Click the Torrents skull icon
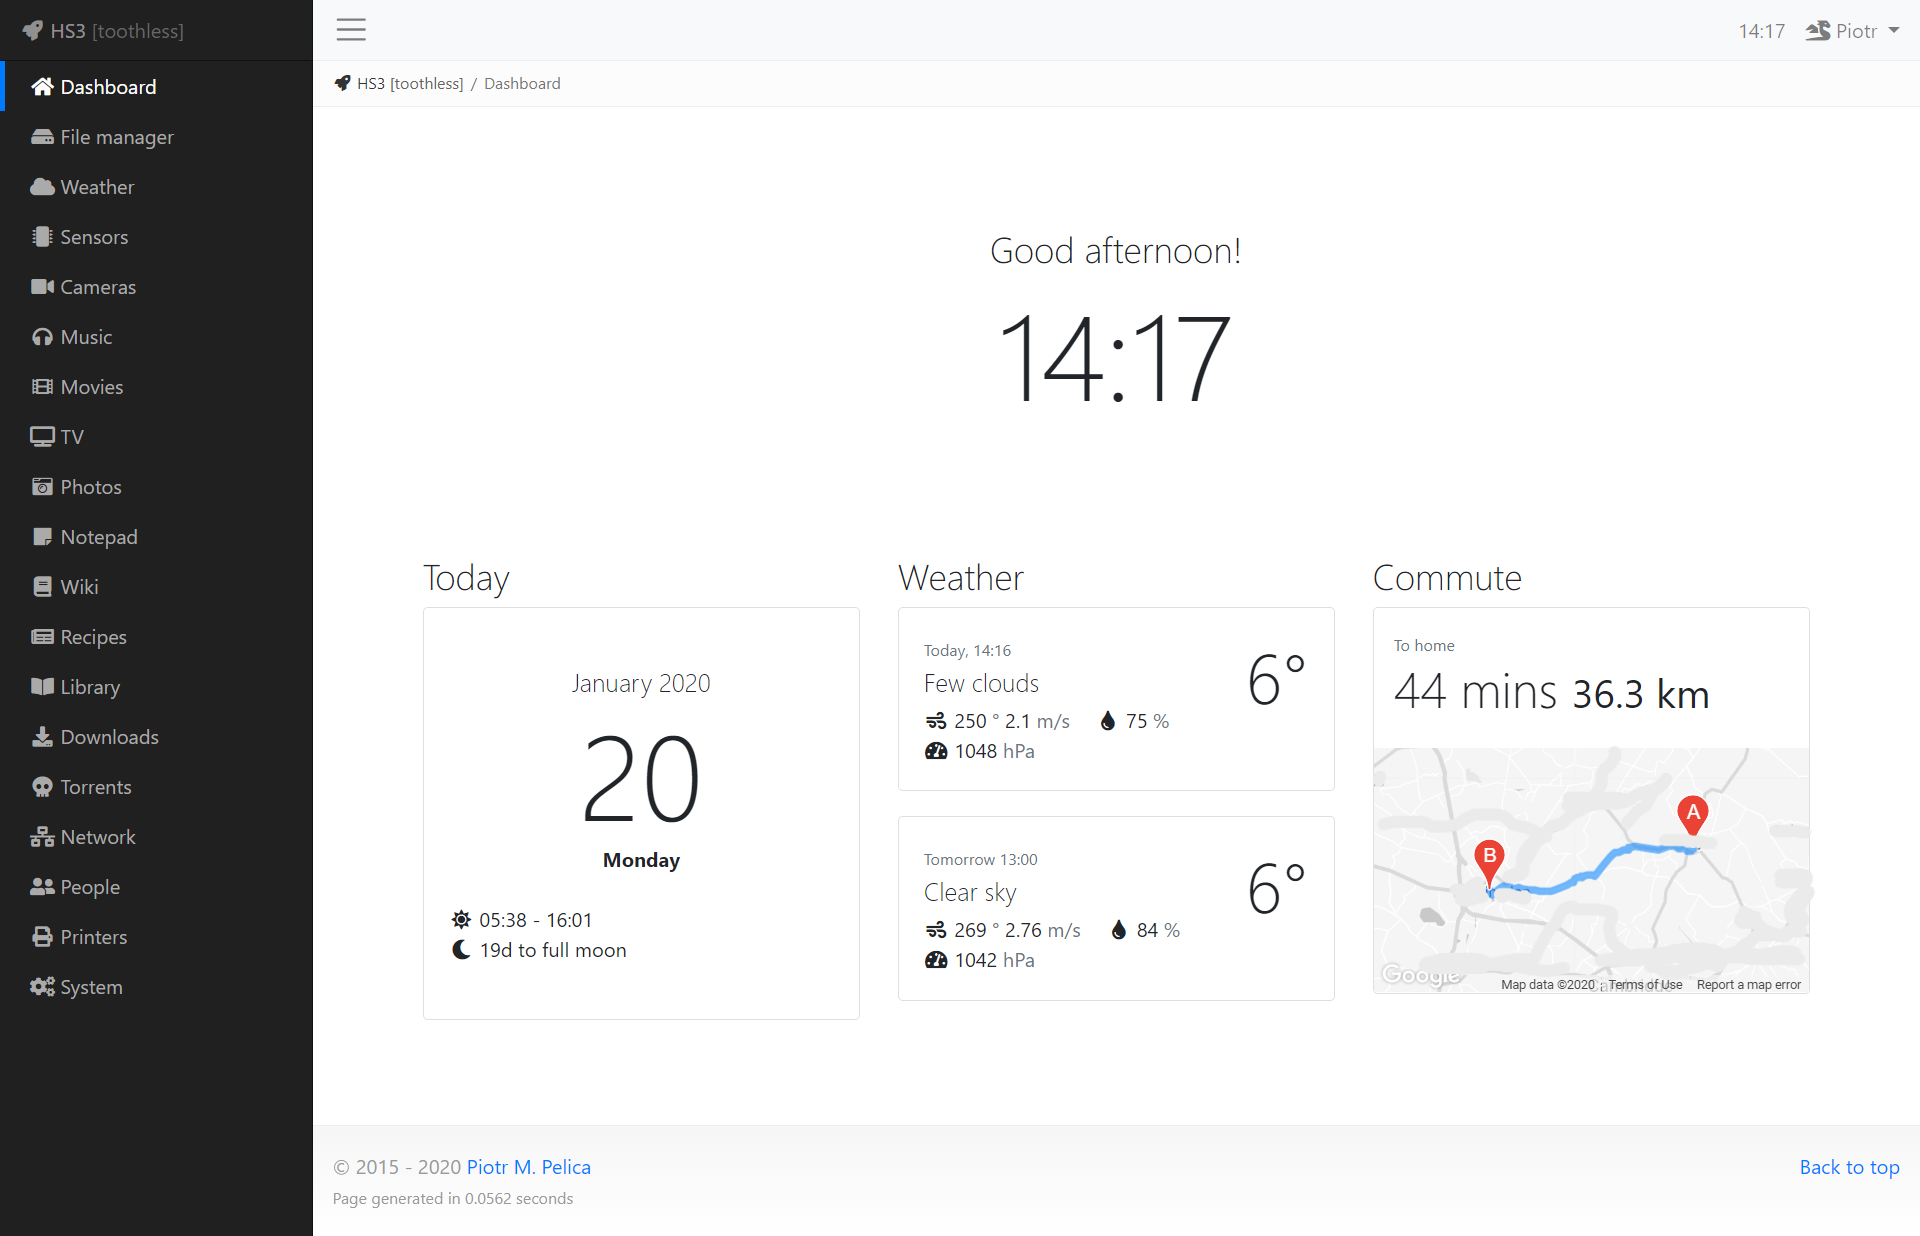The width and height of the screenshot is (1920, 1236). pyautogui.click(x=42, y=787)
